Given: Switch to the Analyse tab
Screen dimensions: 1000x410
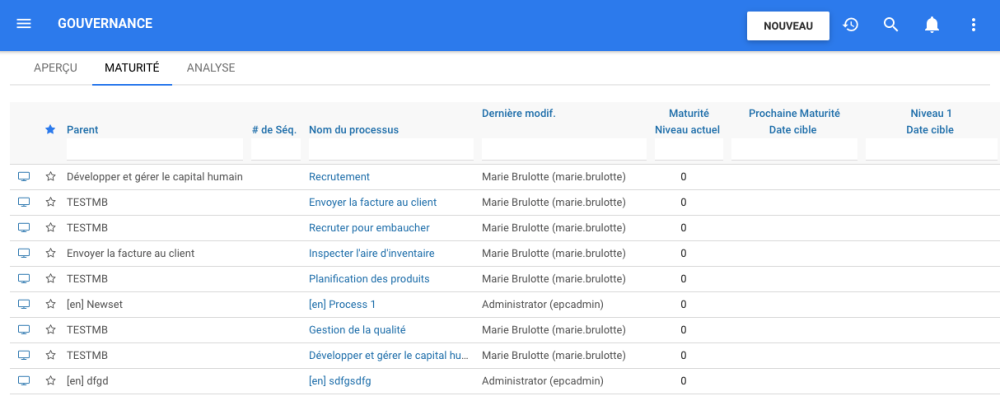Looking at the screenshot, I should tap(210, 68).
